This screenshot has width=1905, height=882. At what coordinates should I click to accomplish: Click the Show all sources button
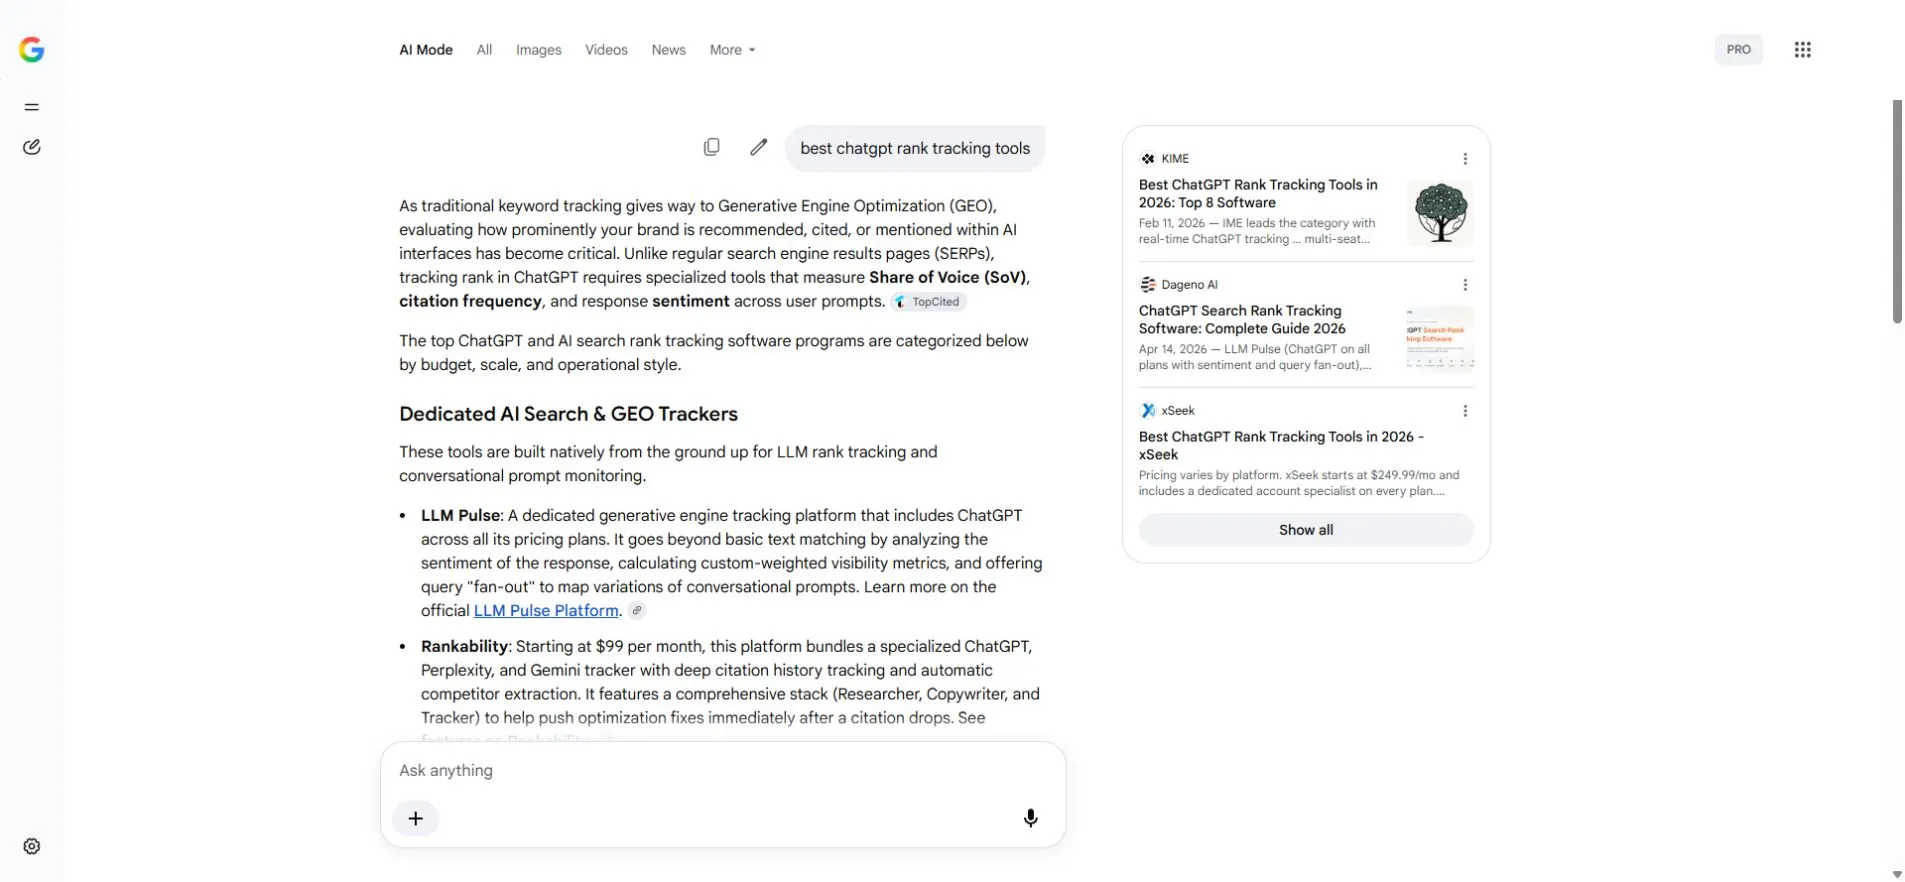(1306, 530)
